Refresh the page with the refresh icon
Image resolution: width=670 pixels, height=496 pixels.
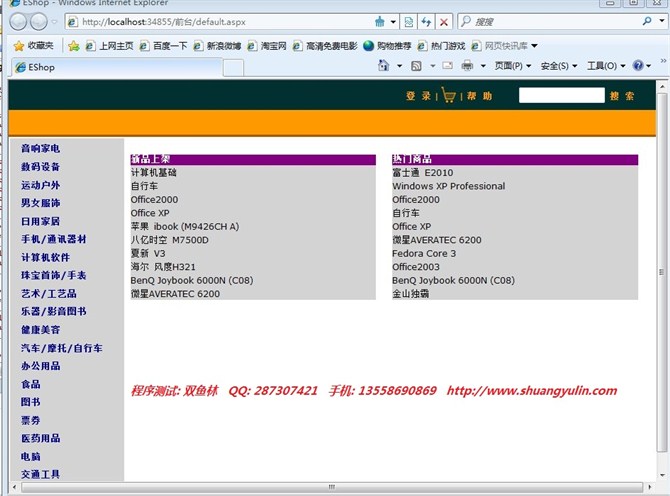pyautogui.click(x=426, y=22)
